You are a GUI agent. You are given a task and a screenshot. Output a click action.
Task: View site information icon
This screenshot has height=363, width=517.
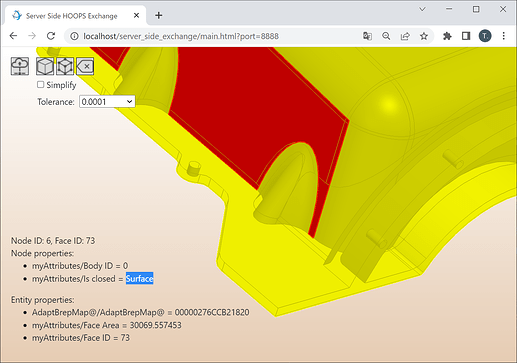[x=74, y=36]
